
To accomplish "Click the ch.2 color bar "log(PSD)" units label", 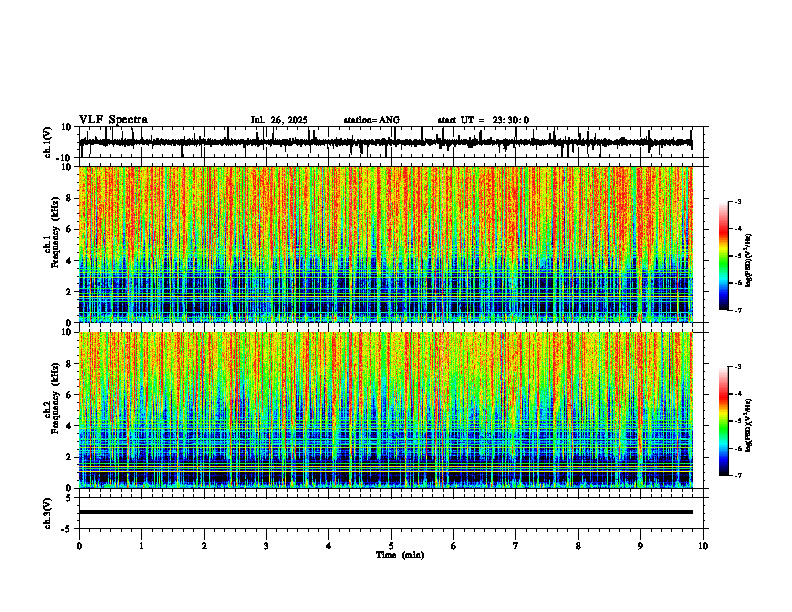I will coord(748,425).
